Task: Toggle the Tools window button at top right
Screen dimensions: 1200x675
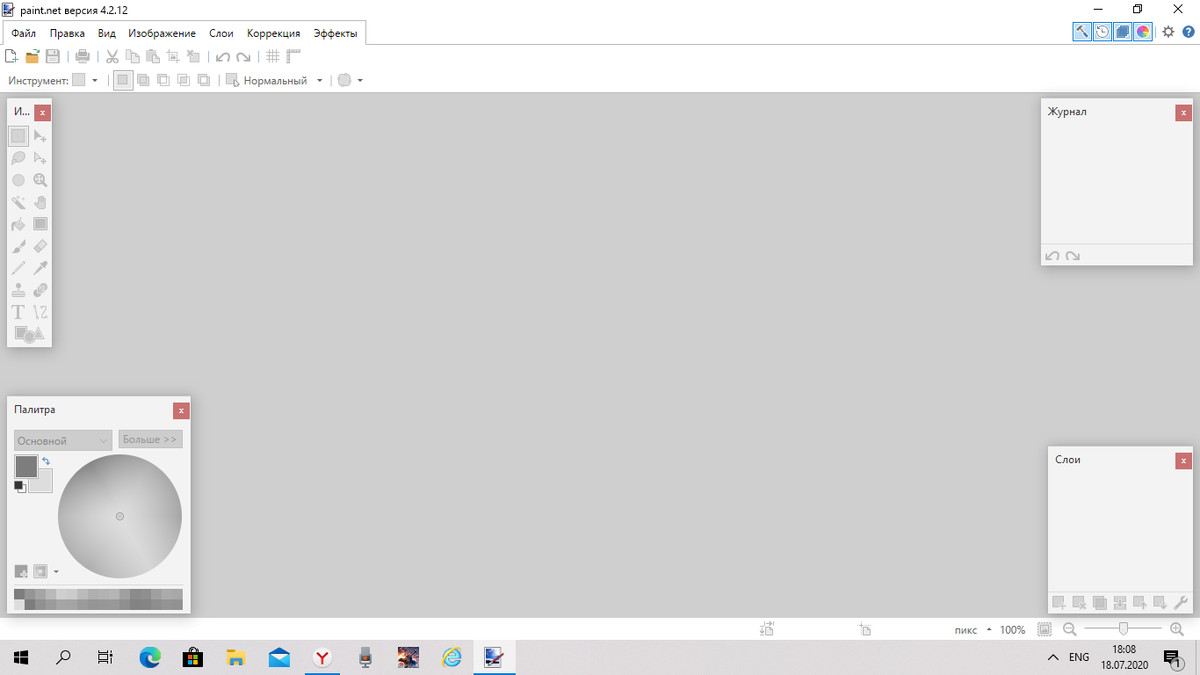Action: coord(1082,32)
